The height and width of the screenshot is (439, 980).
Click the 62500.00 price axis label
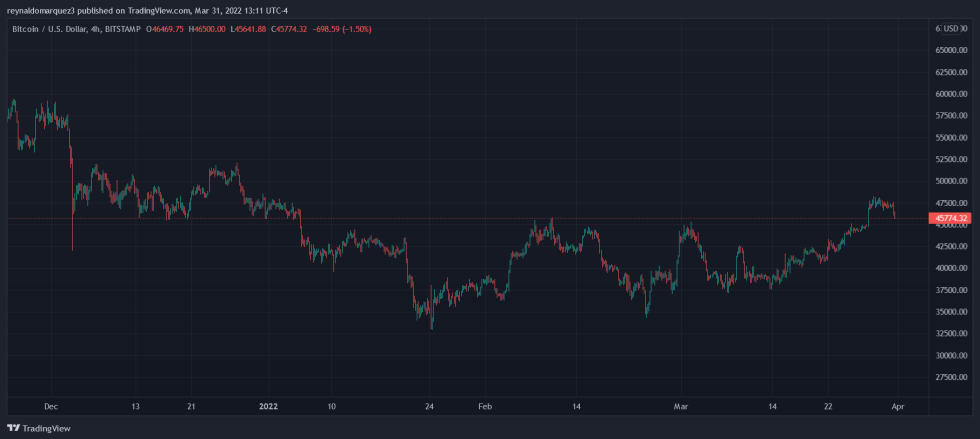[949, 73]
